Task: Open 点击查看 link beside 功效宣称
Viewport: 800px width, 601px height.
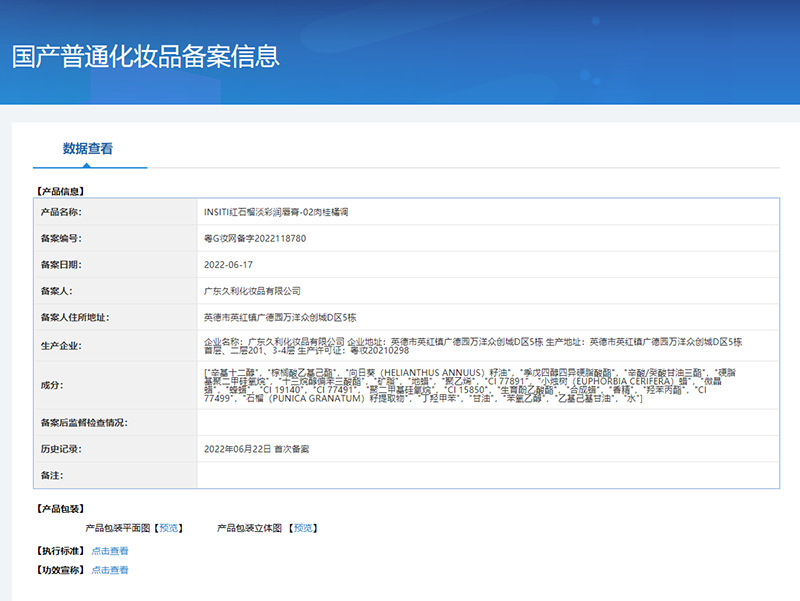Action: tap(110, 570)
